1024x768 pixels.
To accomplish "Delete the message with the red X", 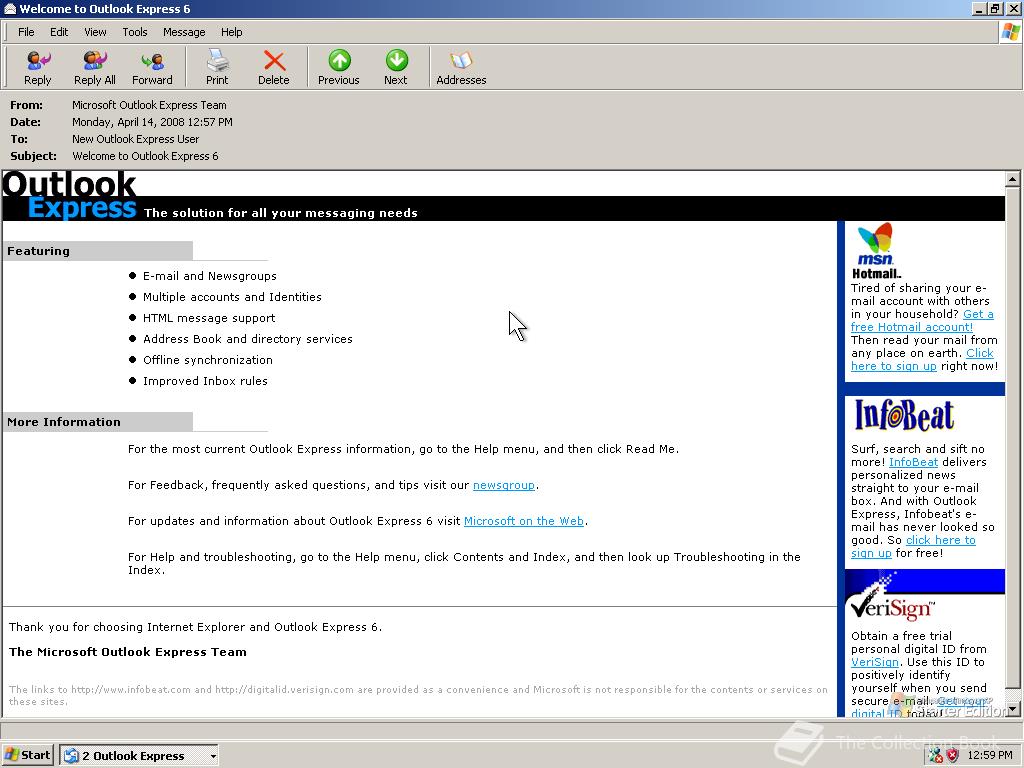I will pyautogui.click(x=274, y=67).
